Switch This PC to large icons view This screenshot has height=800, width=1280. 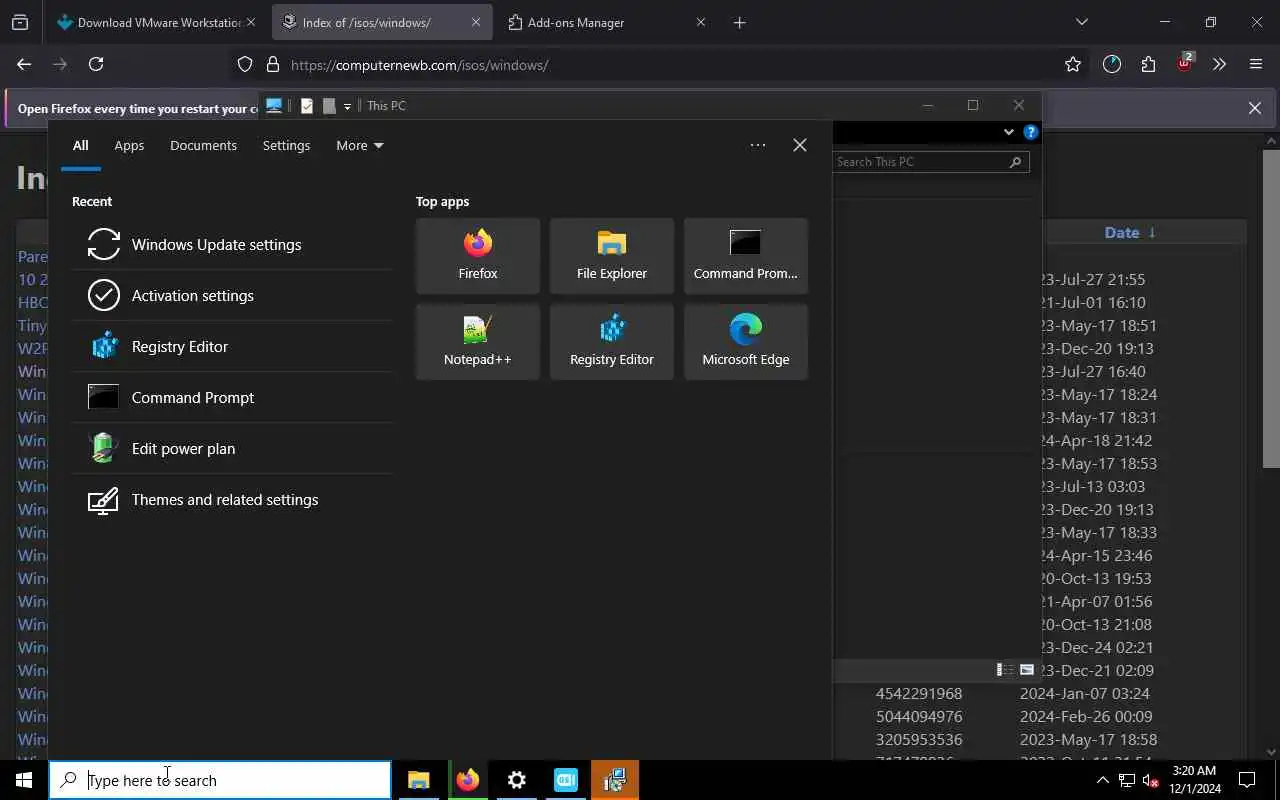coord(1027,670)
